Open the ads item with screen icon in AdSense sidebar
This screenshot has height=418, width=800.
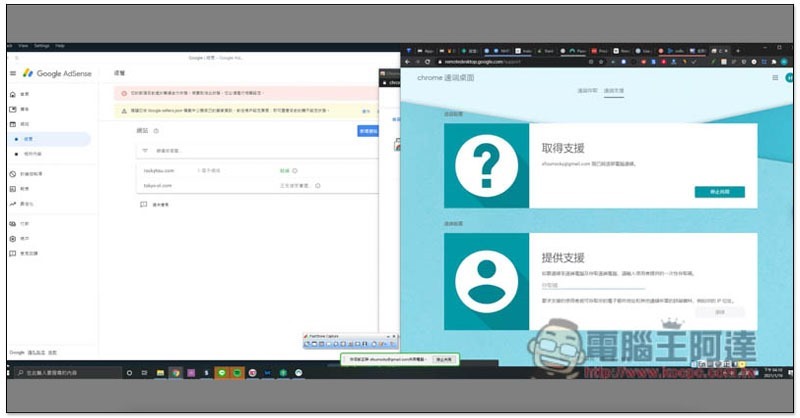point(20,109)
